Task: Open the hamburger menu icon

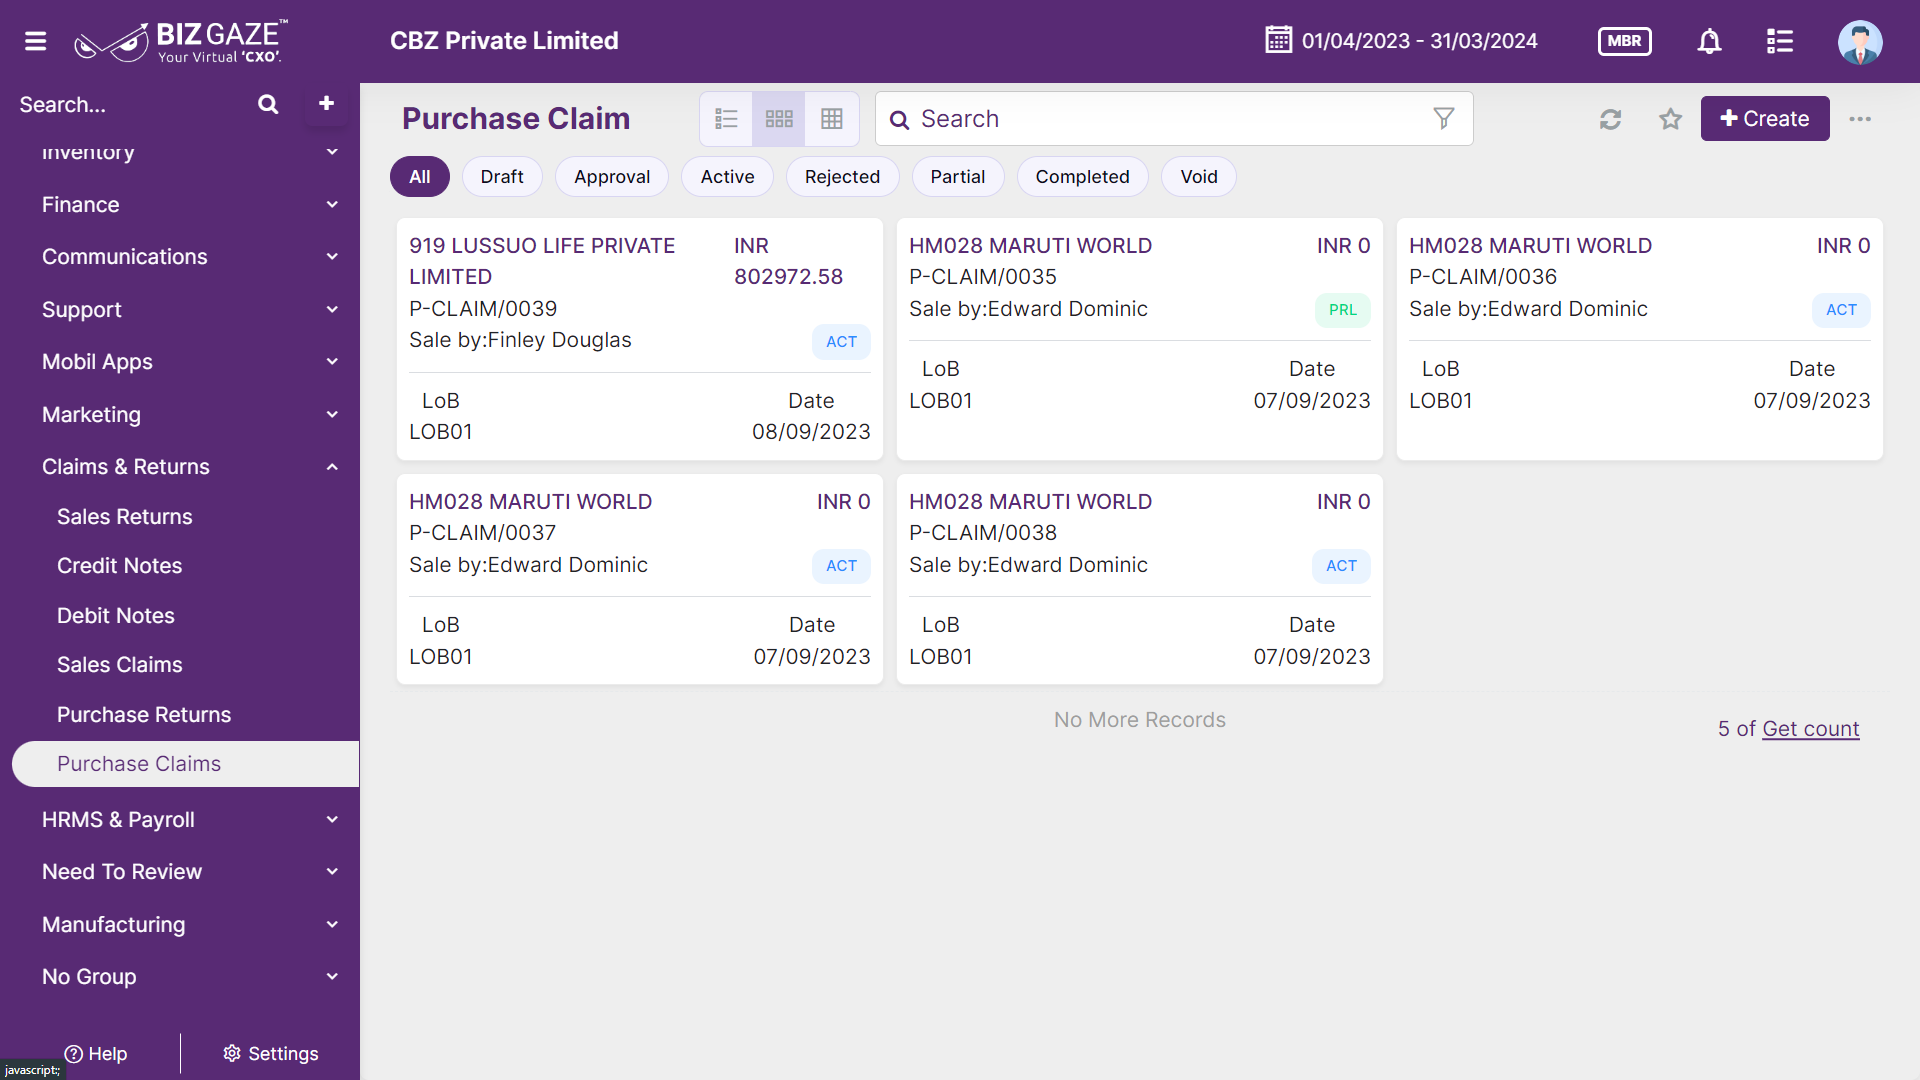Action: coord(36,41)
